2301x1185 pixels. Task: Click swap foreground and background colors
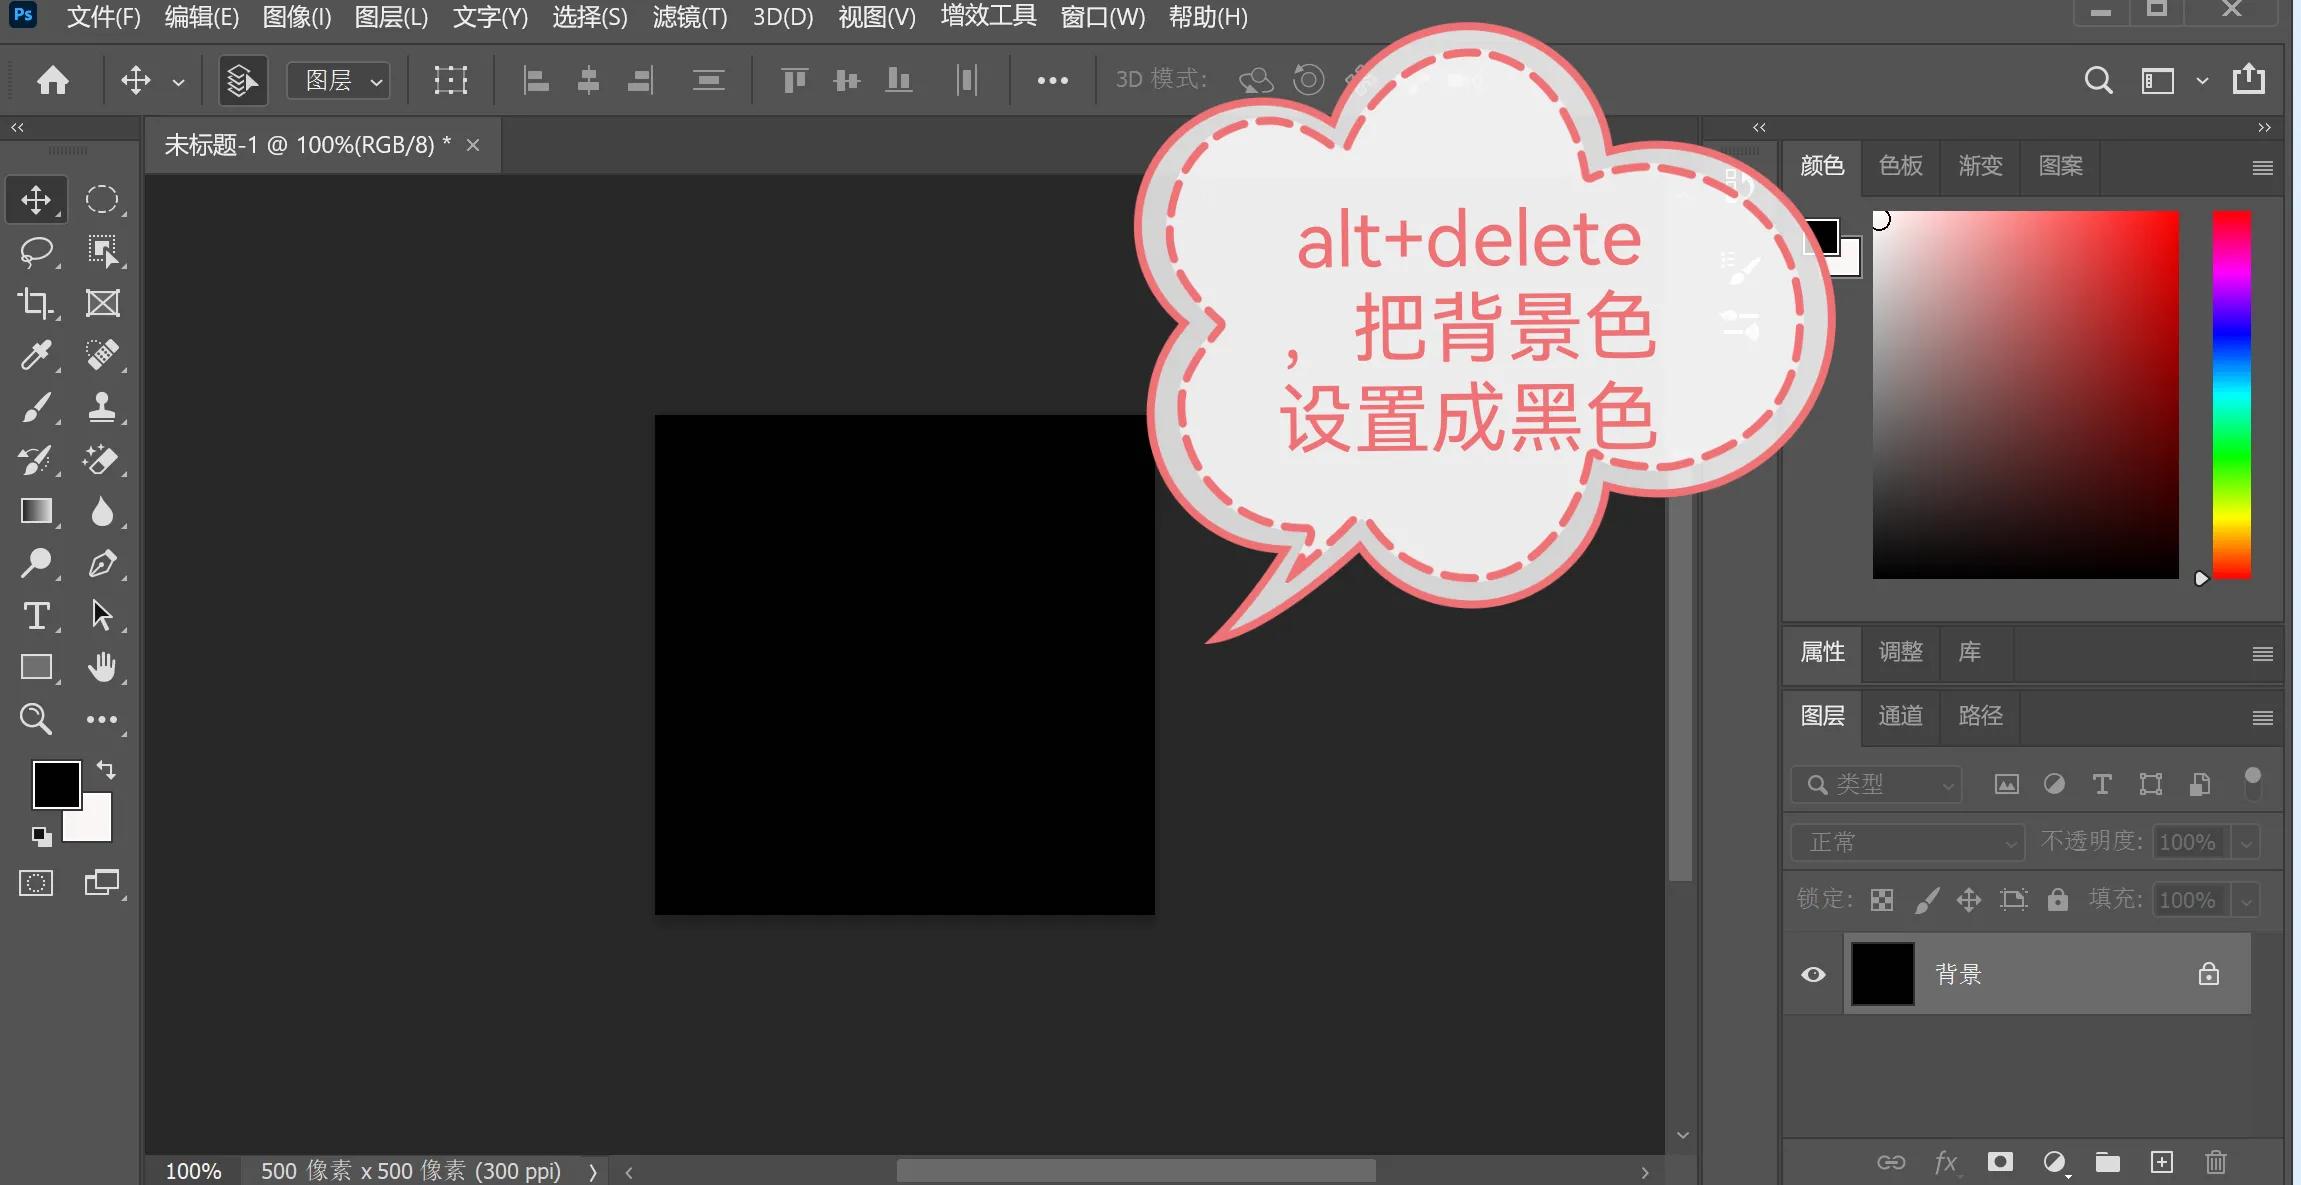point(106,769)
